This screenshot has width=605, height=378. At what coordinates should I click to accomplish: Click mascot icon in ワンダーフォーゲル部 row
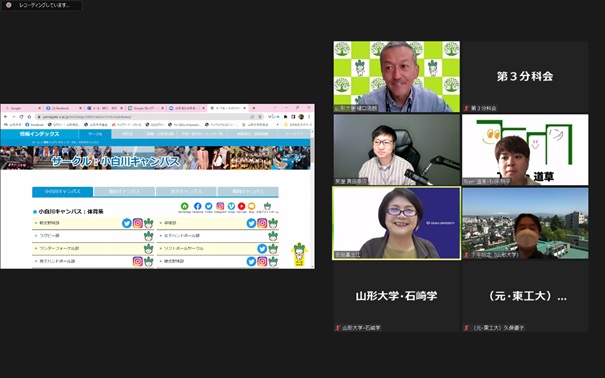pyautogui.click(x=149, y=248)
